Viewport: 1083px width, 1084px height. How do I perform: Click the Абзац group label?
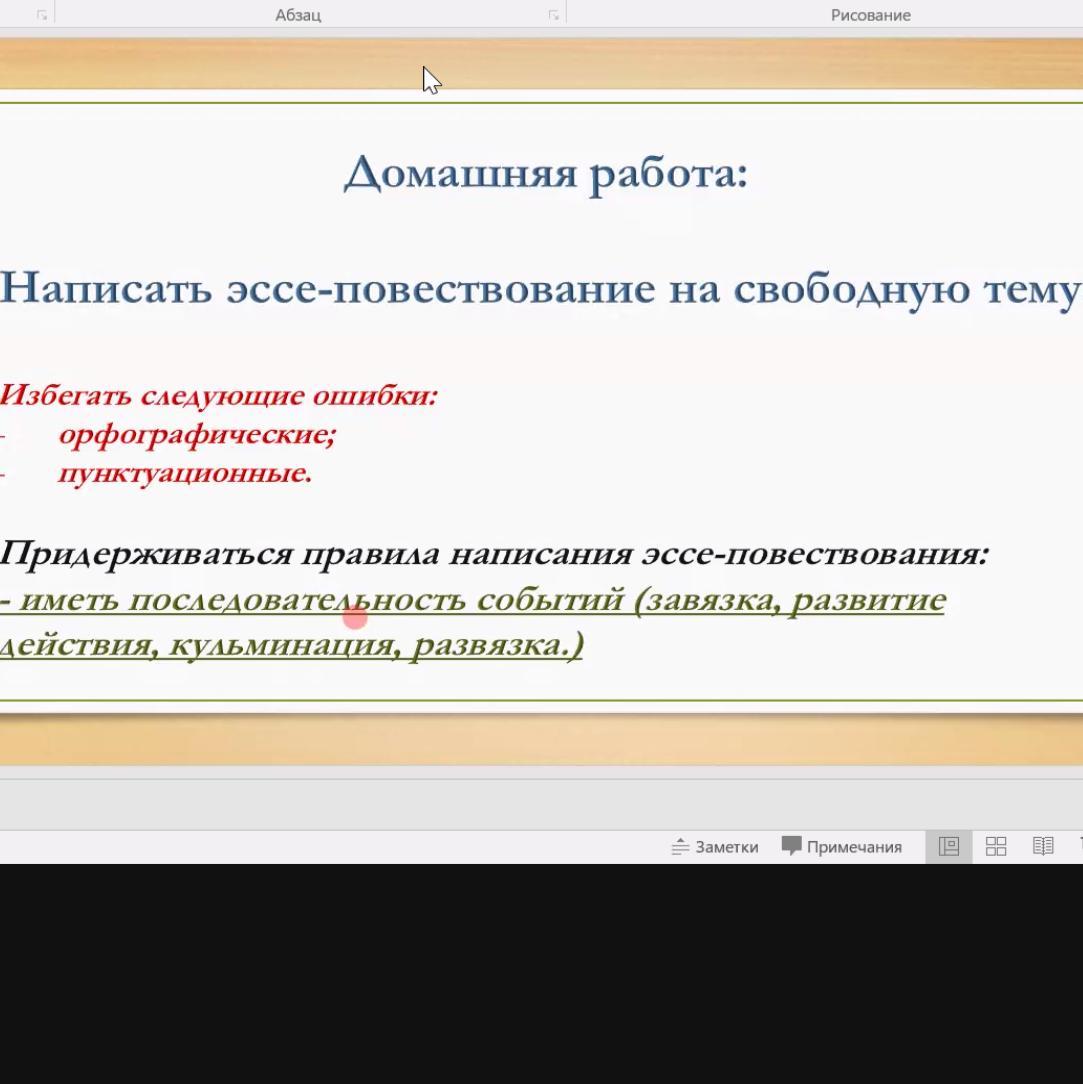(x=298, y=15)
